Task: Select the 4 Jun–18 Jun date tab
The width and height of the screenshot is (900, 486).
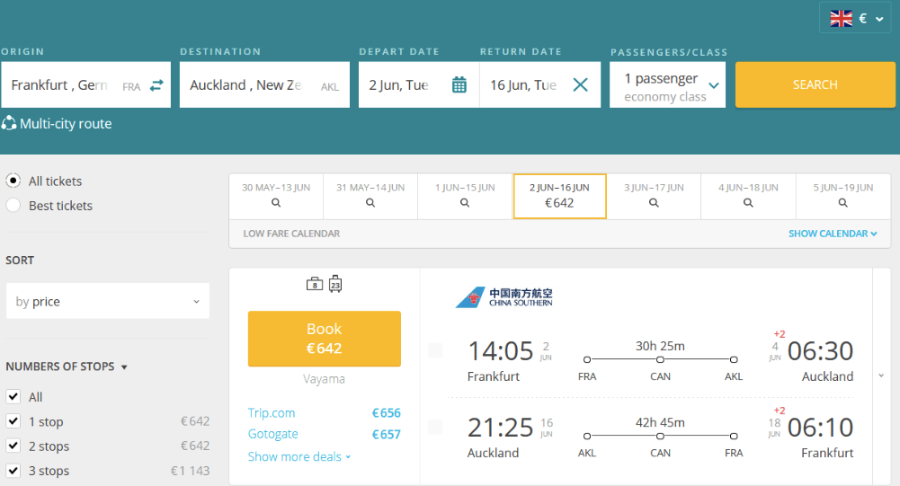Action: 748,196
